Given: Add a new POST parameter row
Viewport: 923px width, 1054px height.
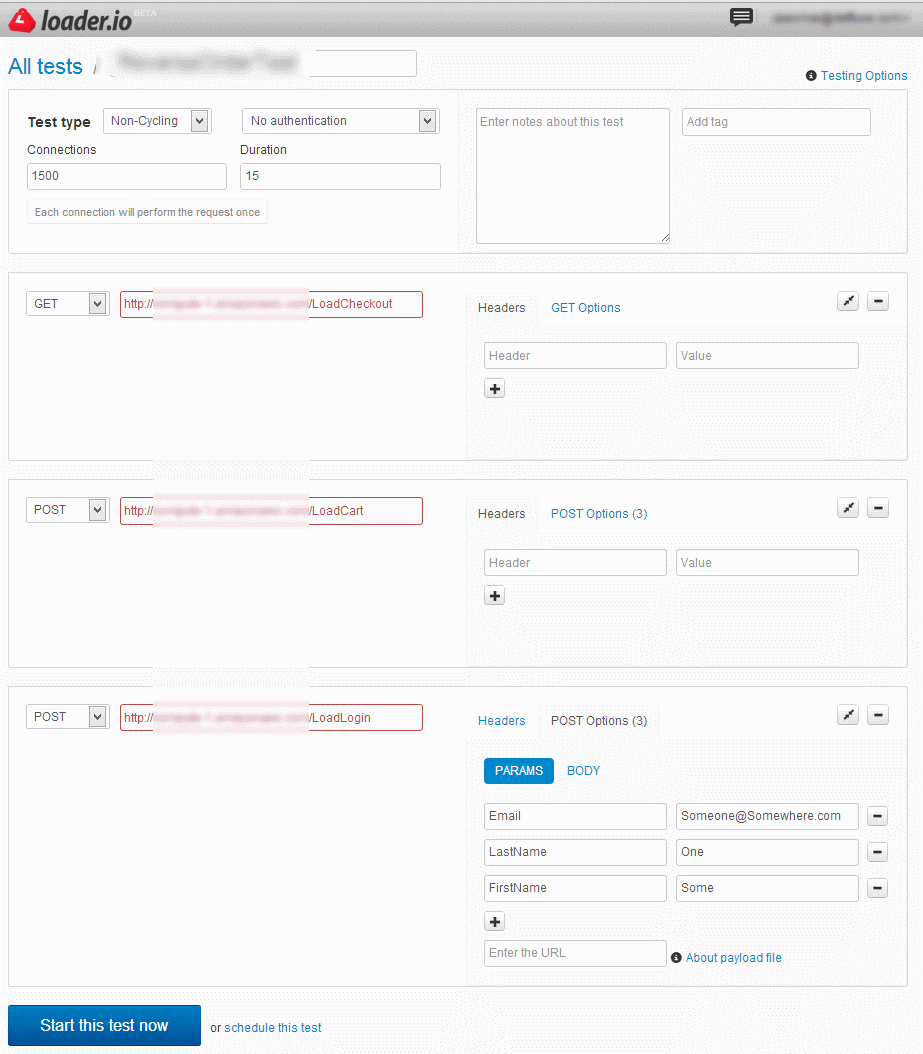Looking at the screenshot, I should pyautogui.click(x=494, y=922).
